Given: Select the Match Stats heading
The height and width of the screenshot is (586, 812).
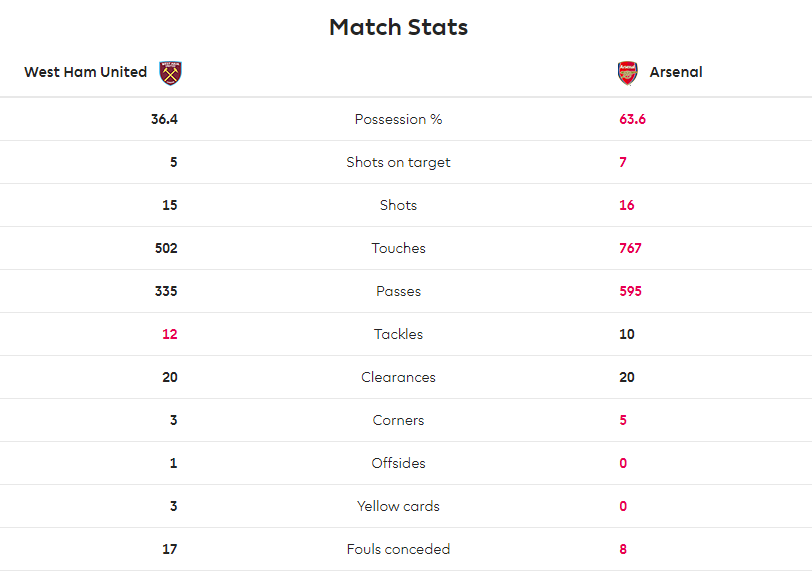Looking at the screenshot, I should coord(399,27).
